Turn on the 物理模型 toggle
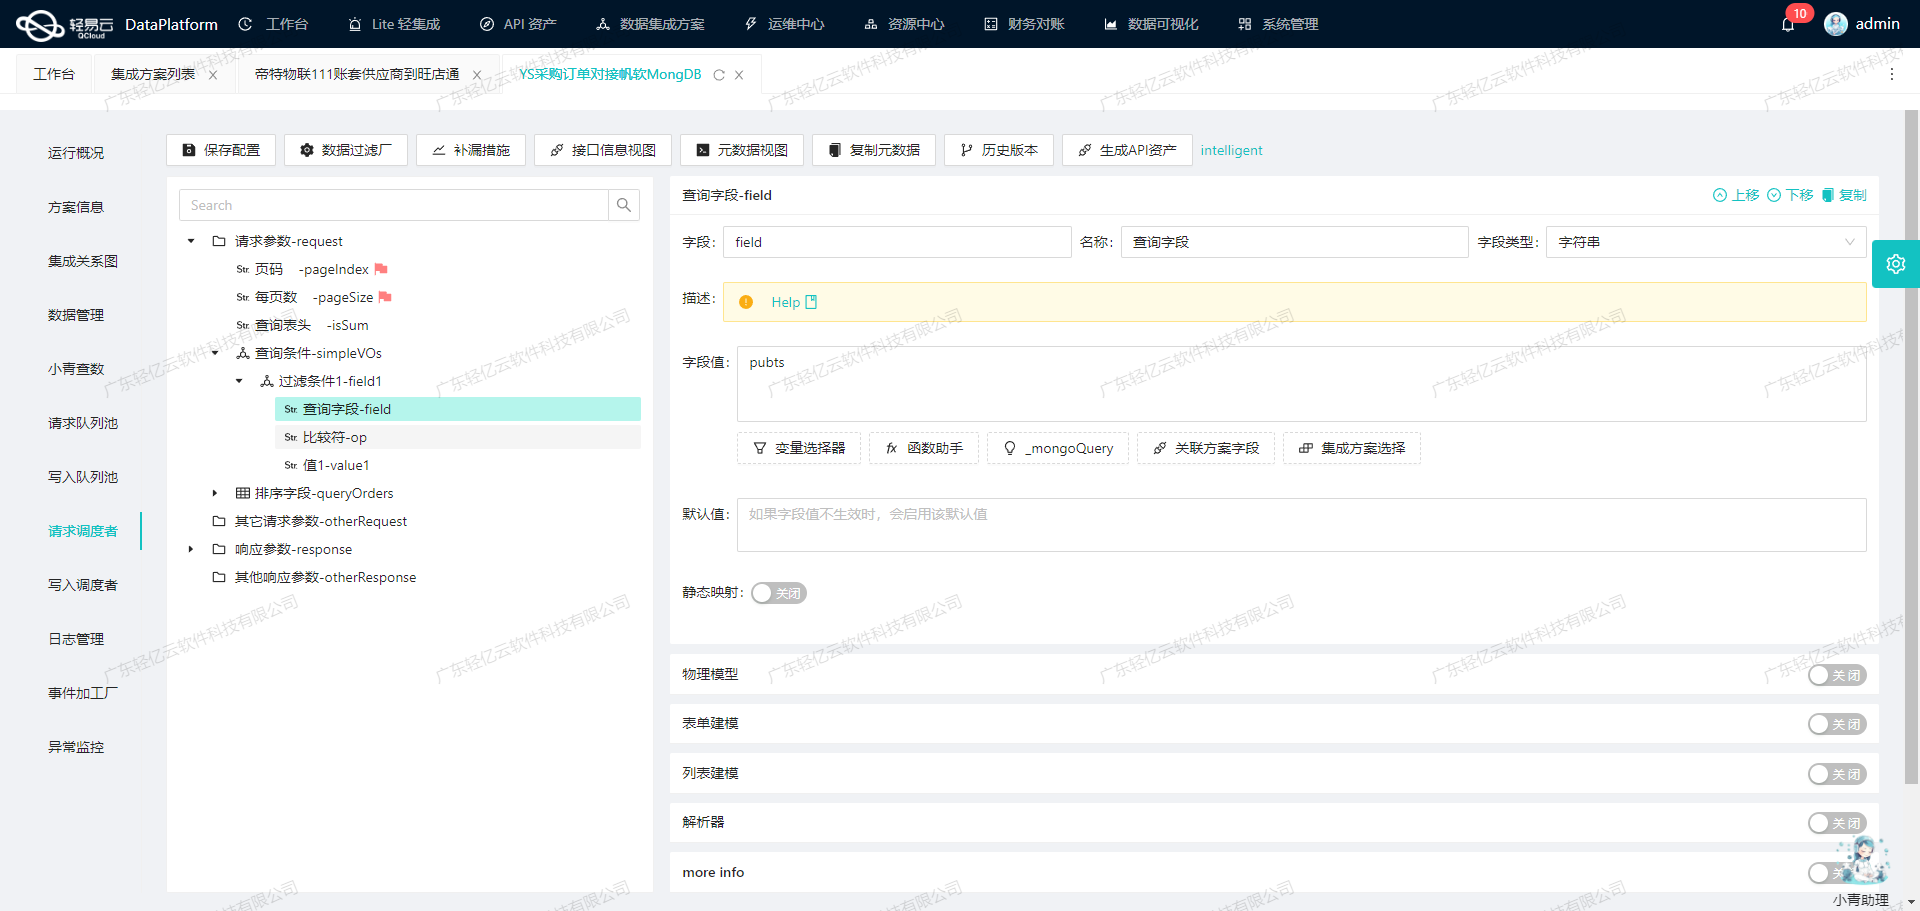 coord(1836,675)
